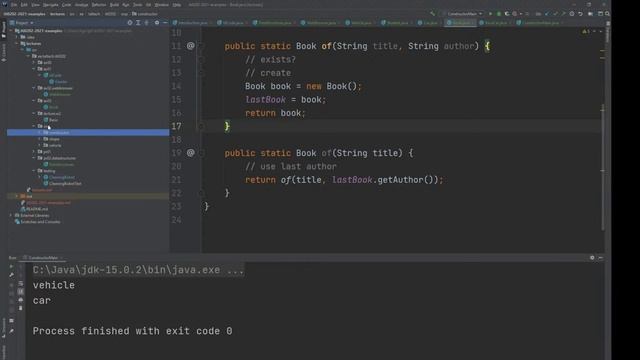Click the Project panel settings gear
The image size is (640, 360).
point(157,23)
